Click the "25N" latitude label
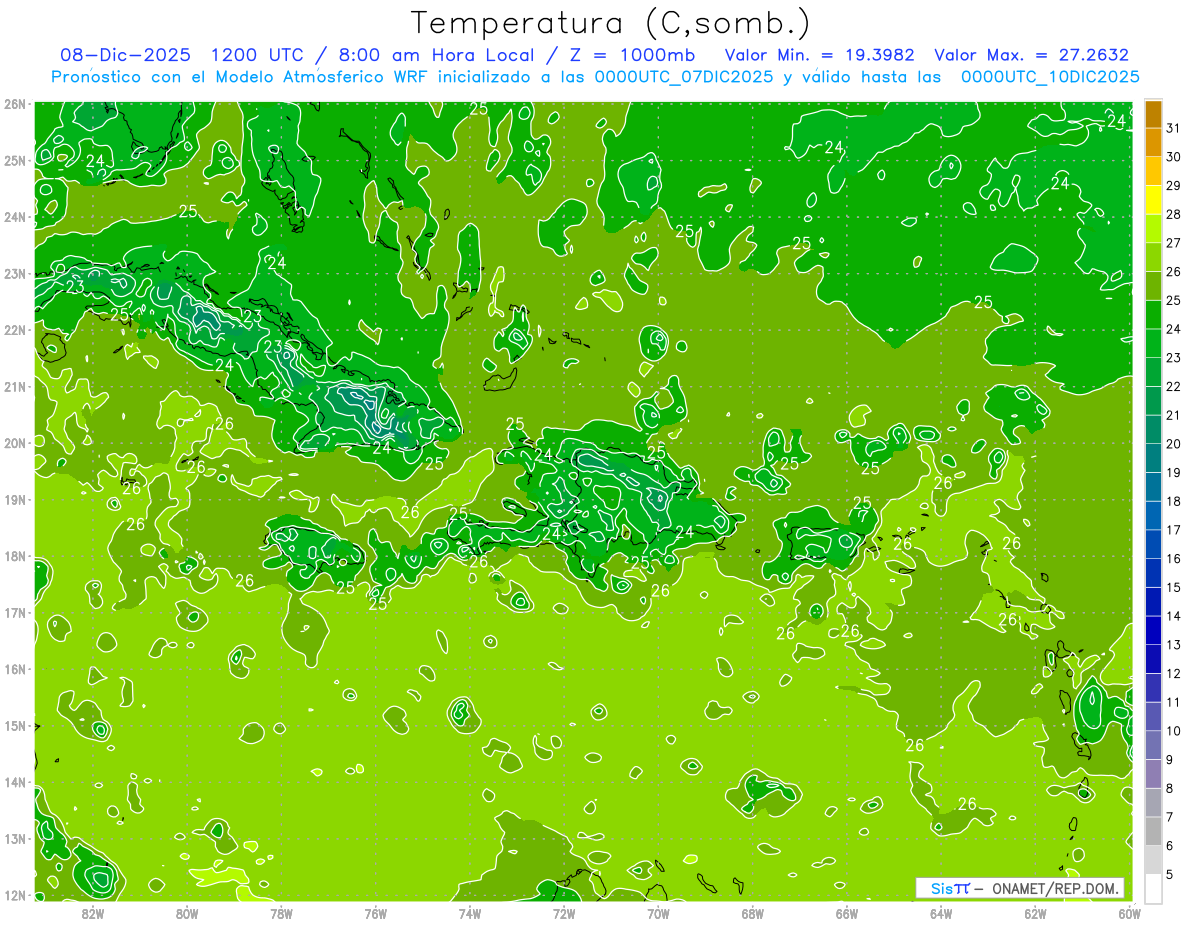The image size is (1200, 927). click(x=15, y=160)
